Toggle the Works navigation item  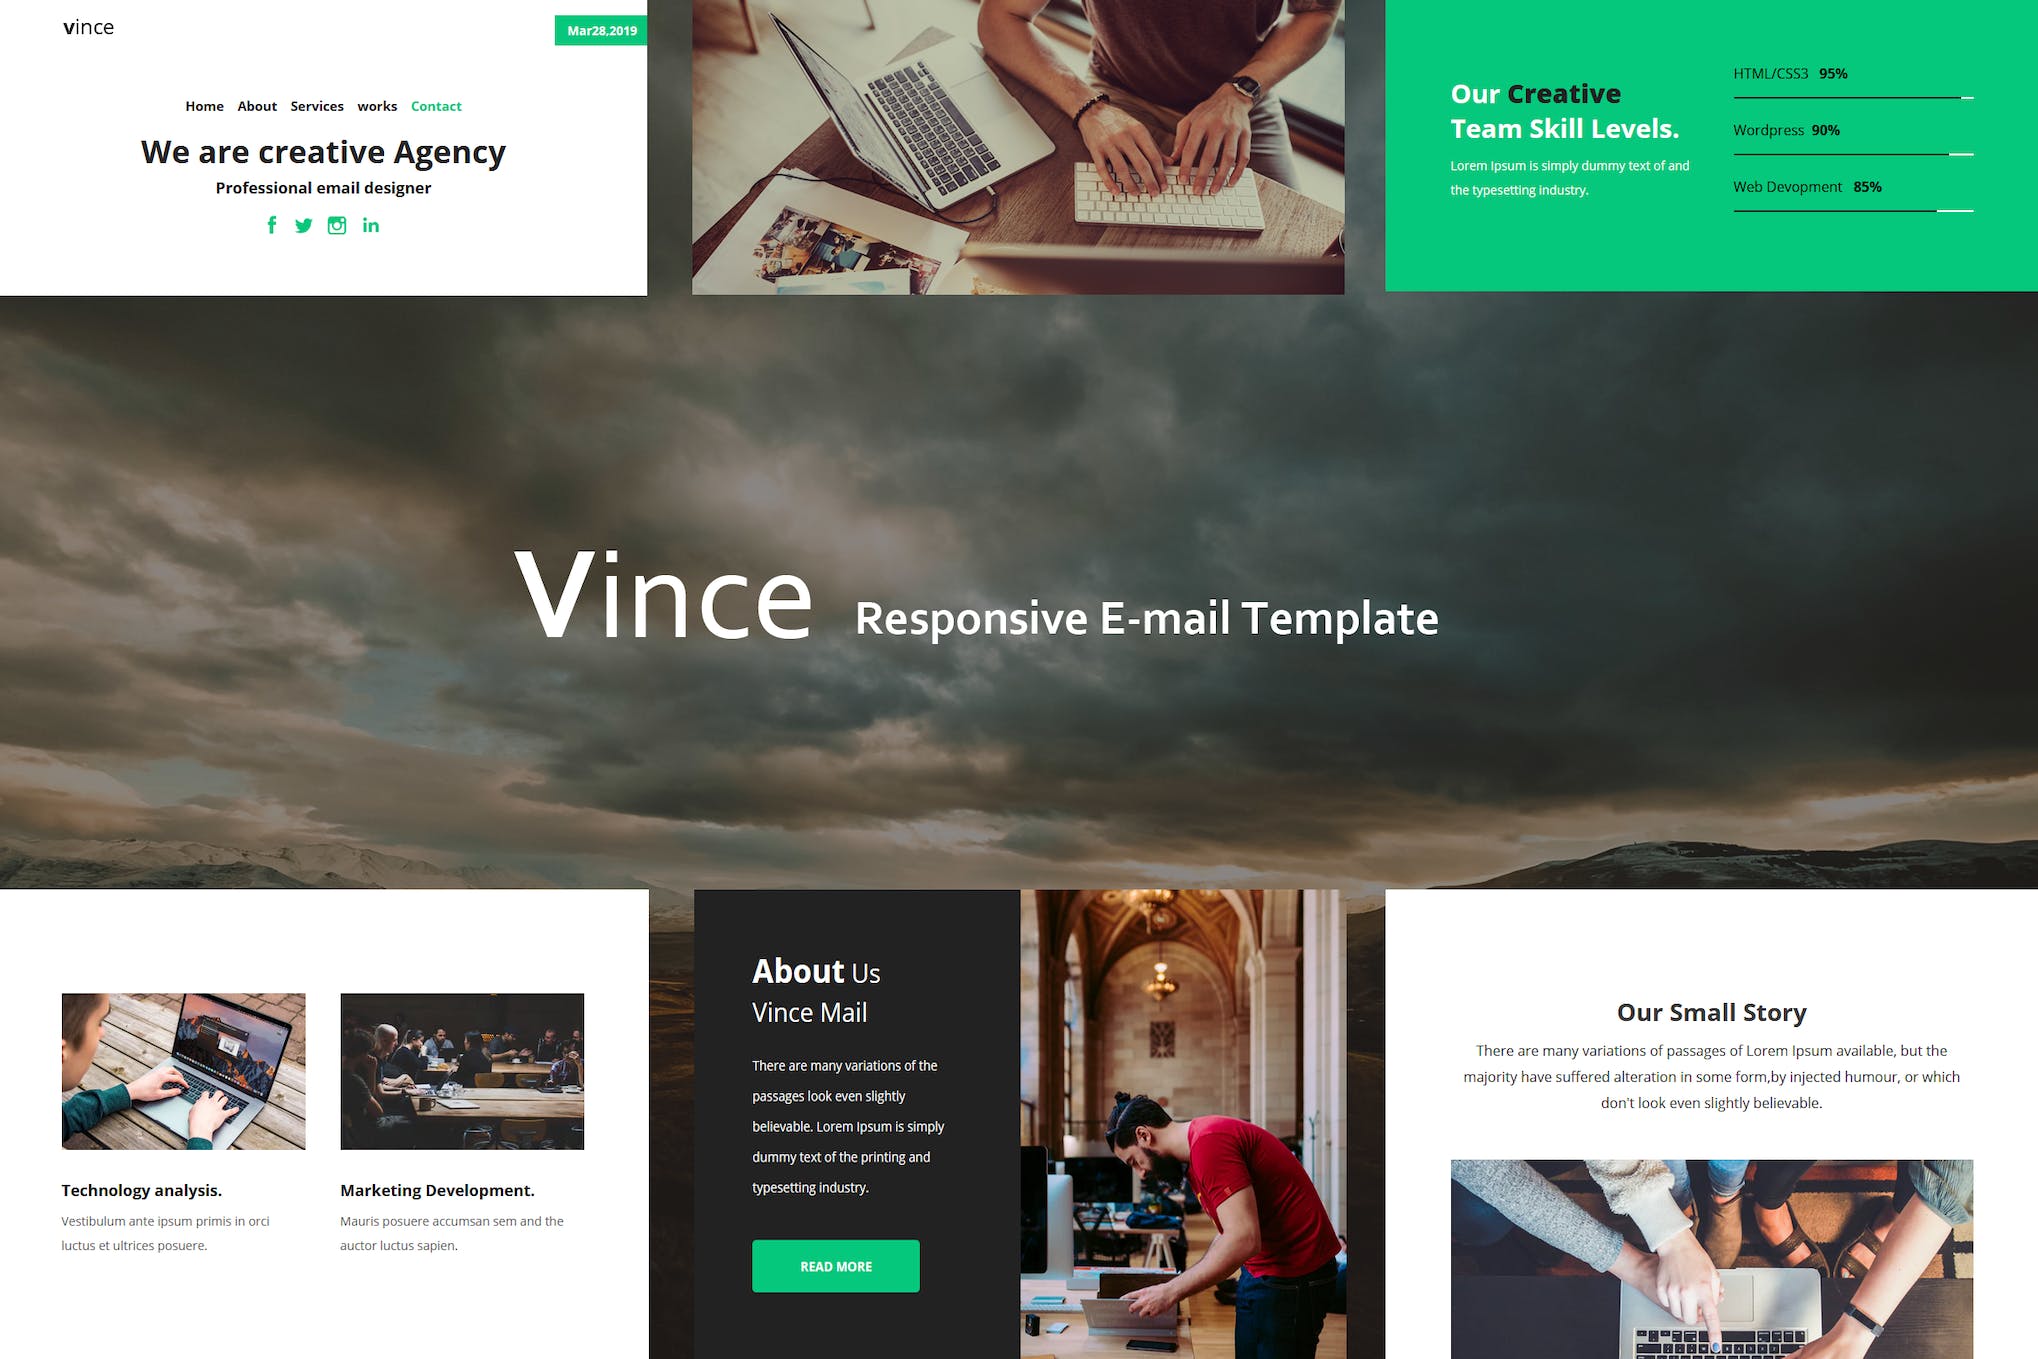point(382,105)
